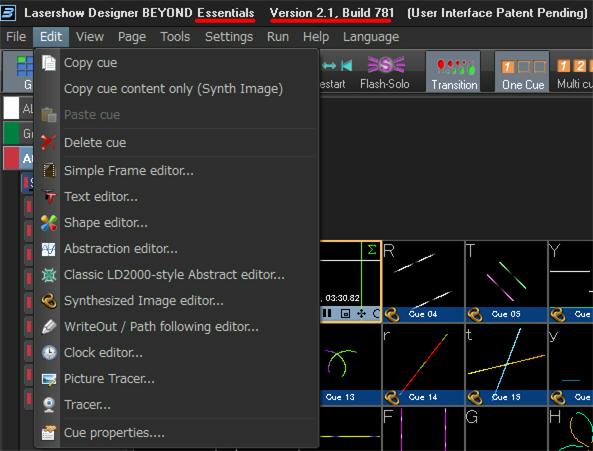593x451 pixels.
Task: Select the Cue 15 thumbnail
Action: (506, 365)
